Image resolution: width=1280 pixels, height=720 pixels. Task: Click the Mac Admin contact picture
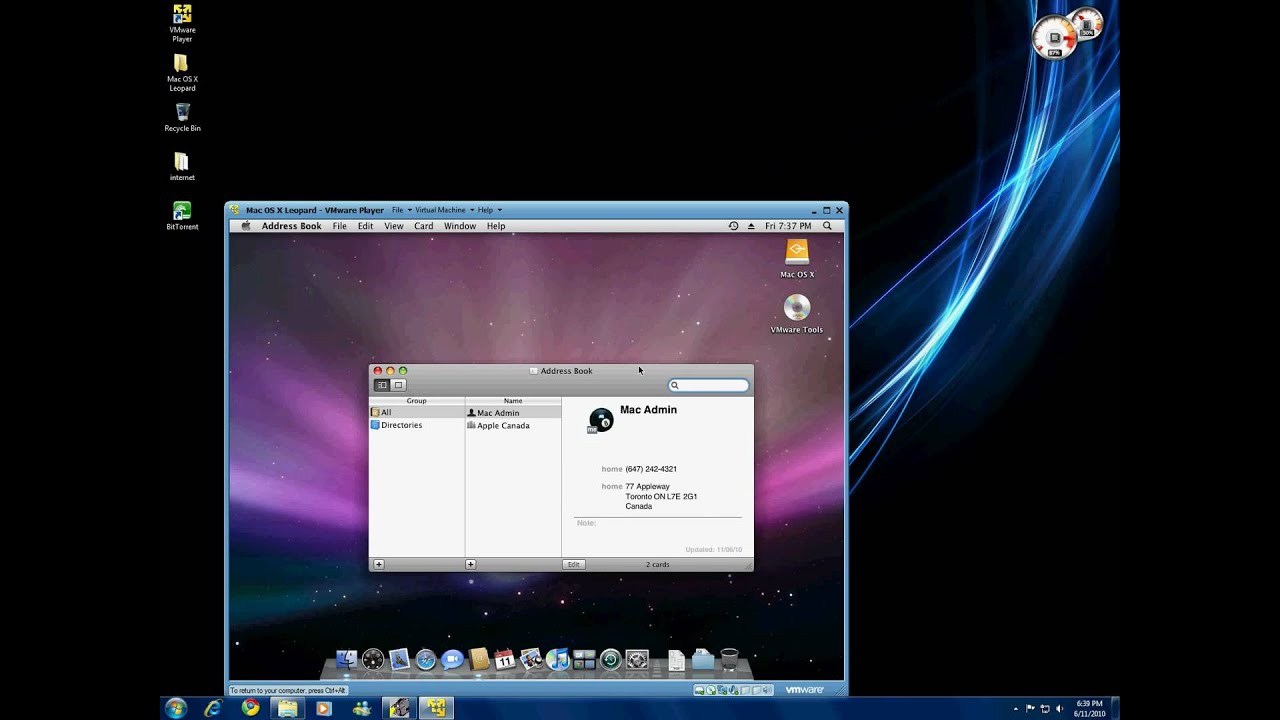[x=601, y=420]
